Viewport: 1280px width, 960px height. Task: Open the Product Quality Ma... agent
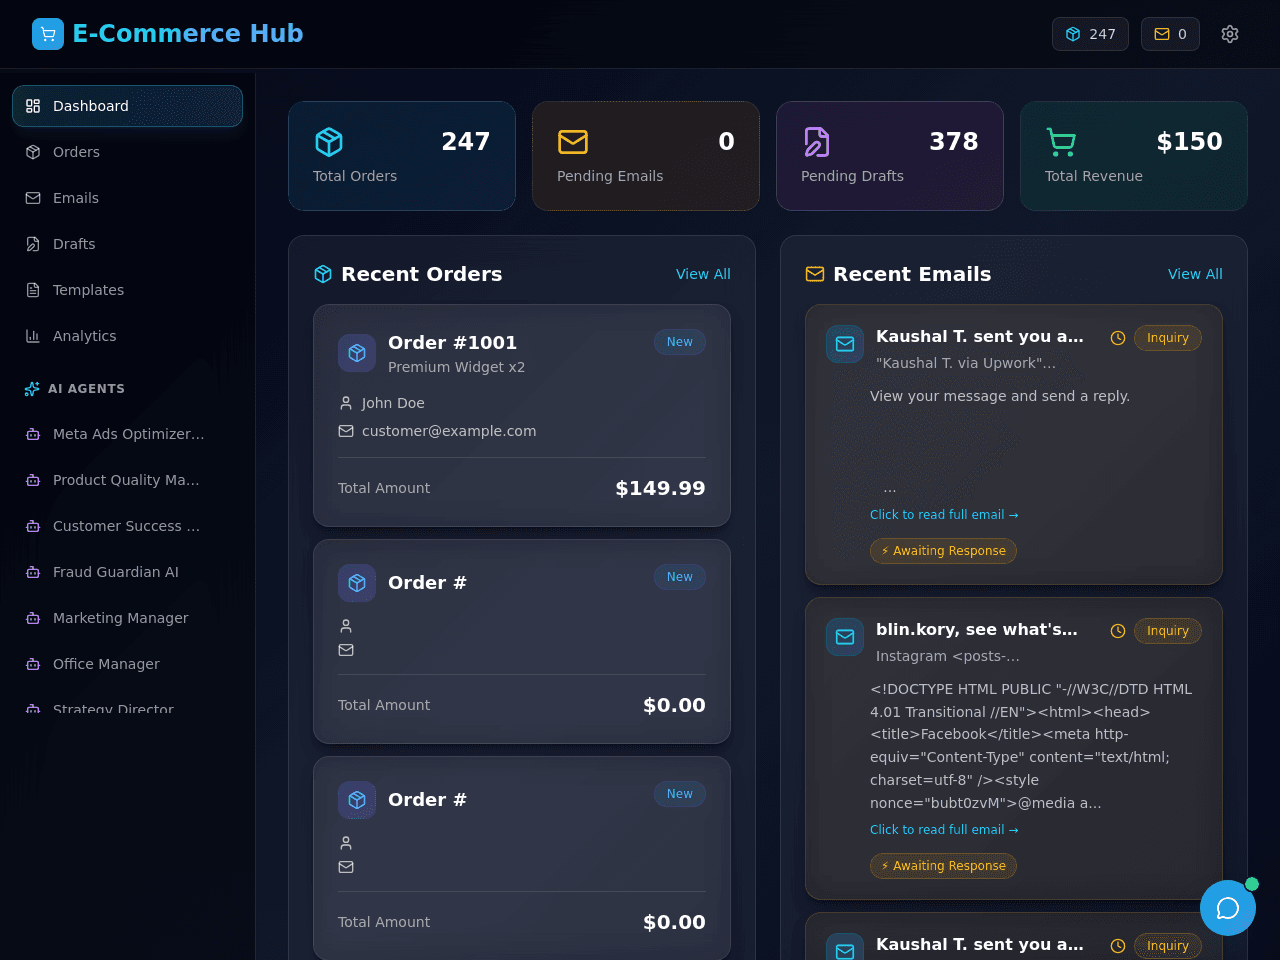(127, 480)
